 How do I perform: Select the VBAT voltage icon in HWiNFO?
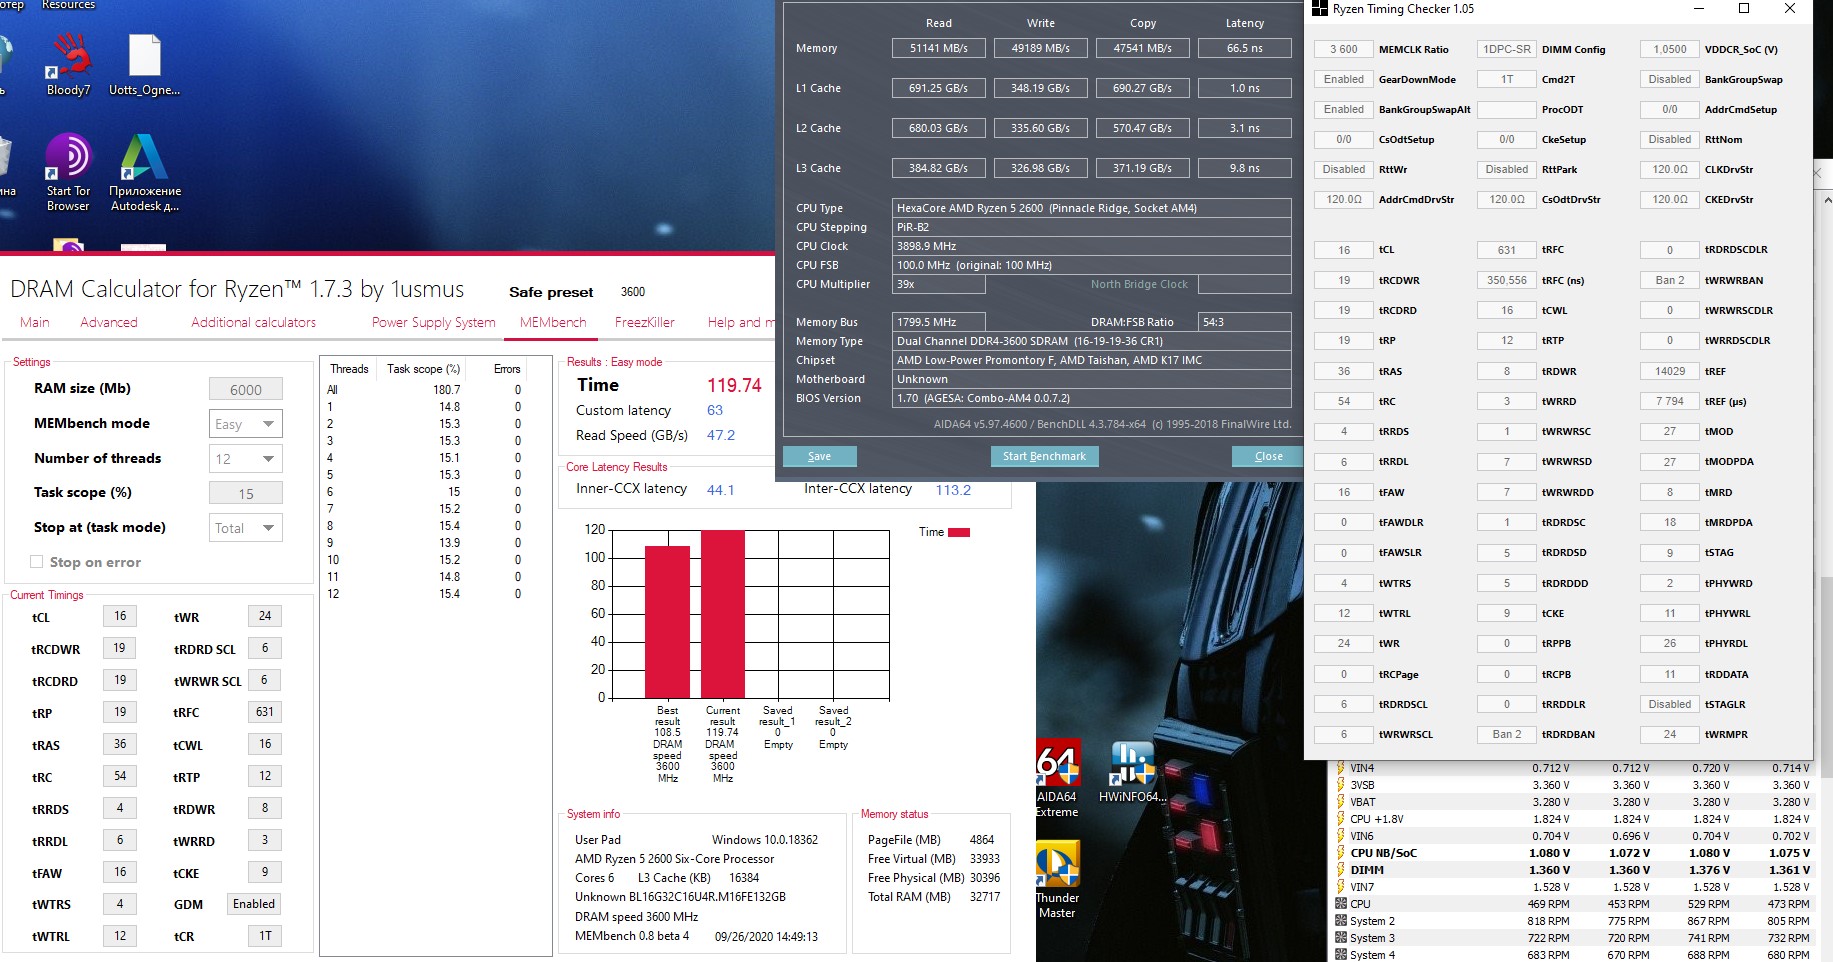(1340, 802)
